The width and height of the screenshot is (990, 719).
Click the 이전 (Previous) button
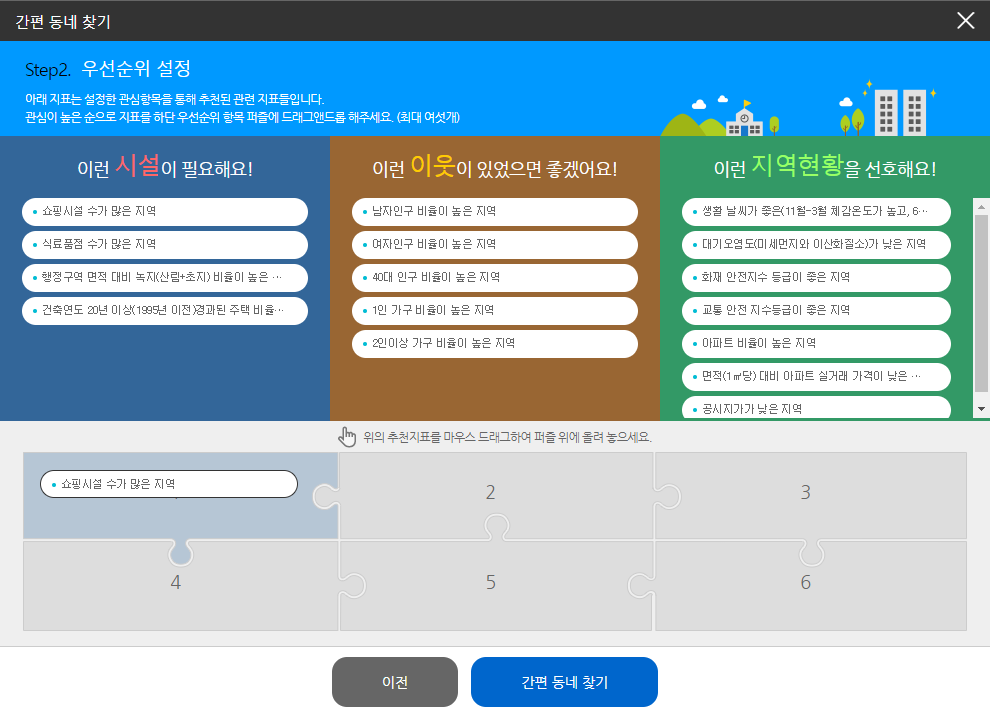point(394,681)
